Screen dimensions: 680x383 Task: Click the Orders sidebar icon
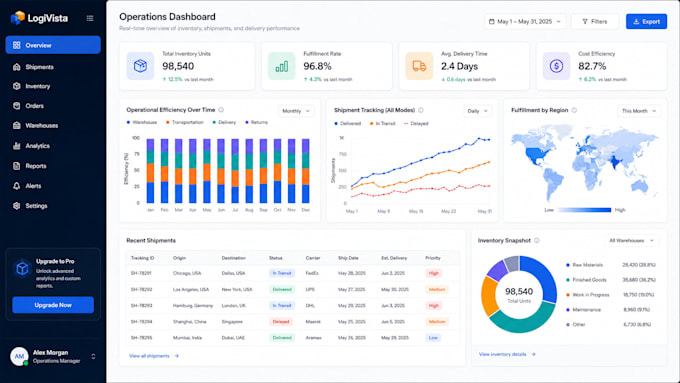[16, 105]
